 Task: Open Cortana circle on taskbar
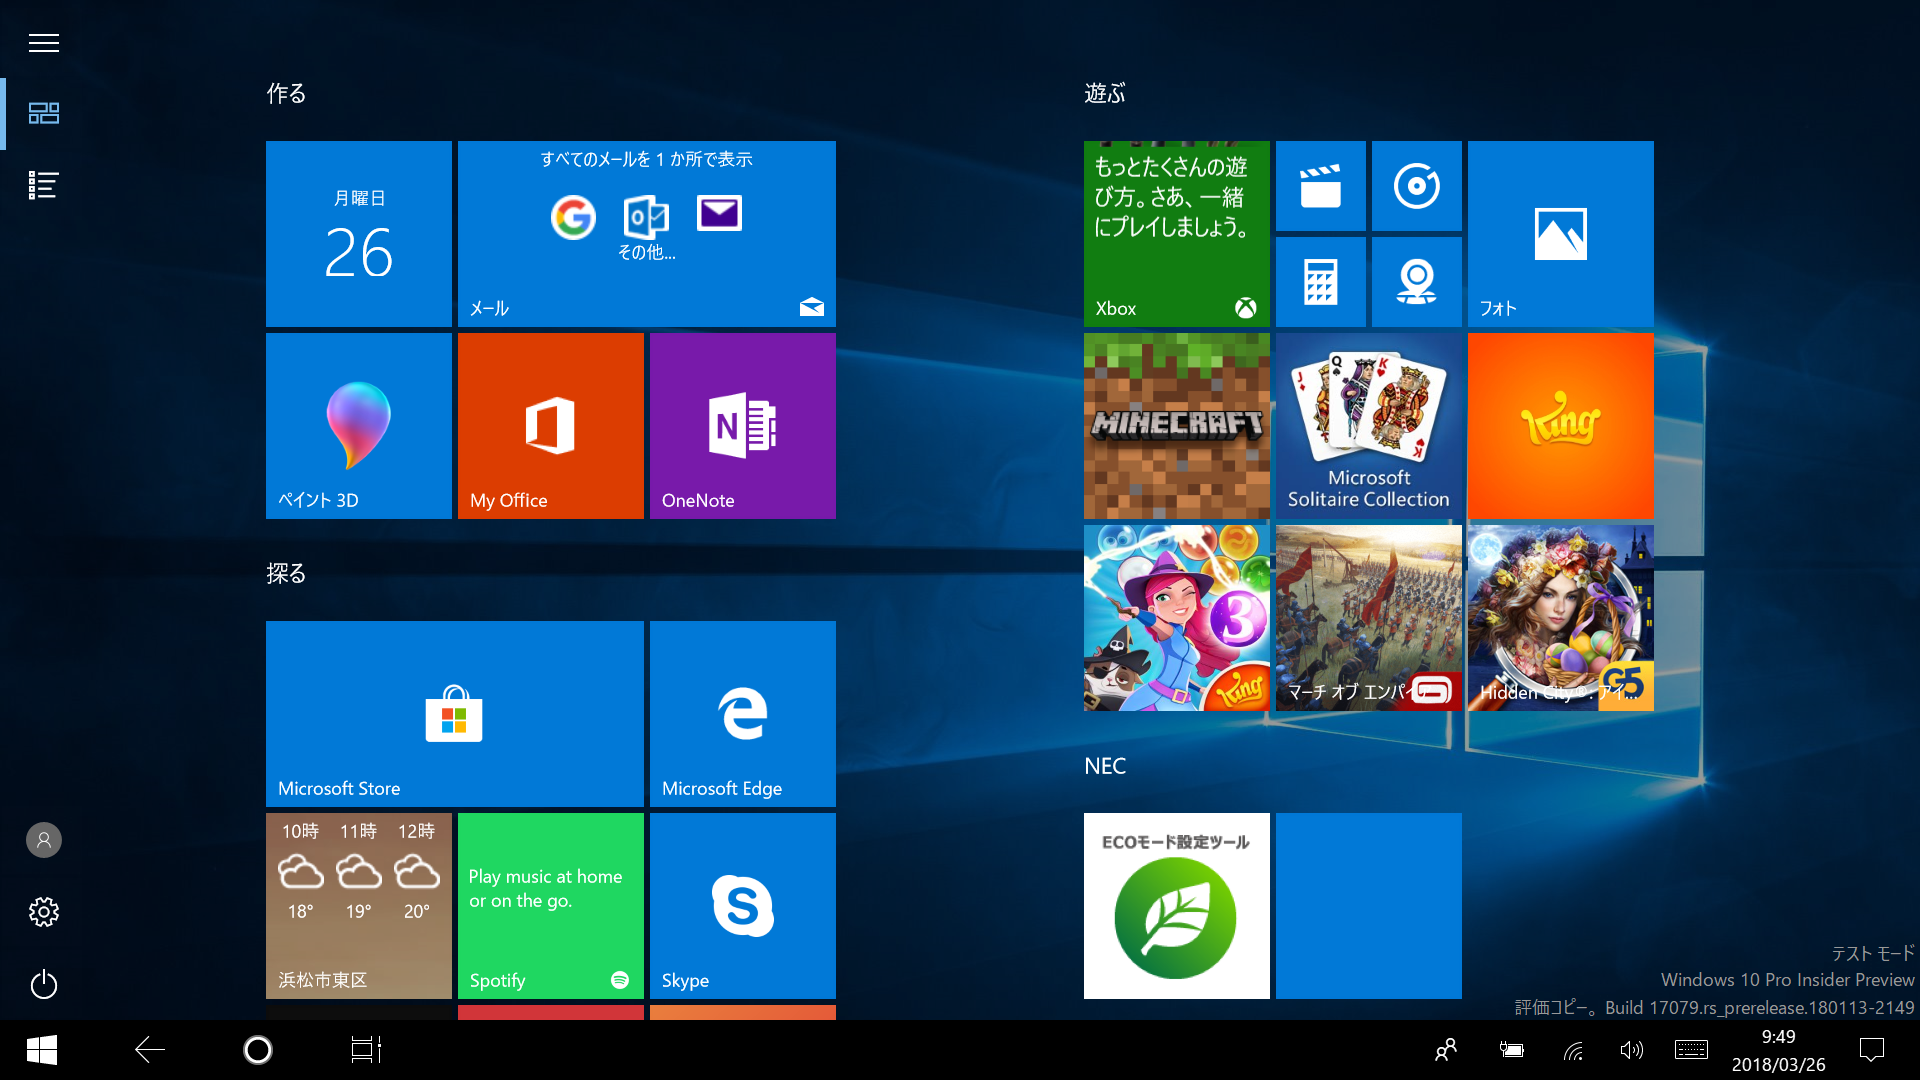coord(258,1050)
